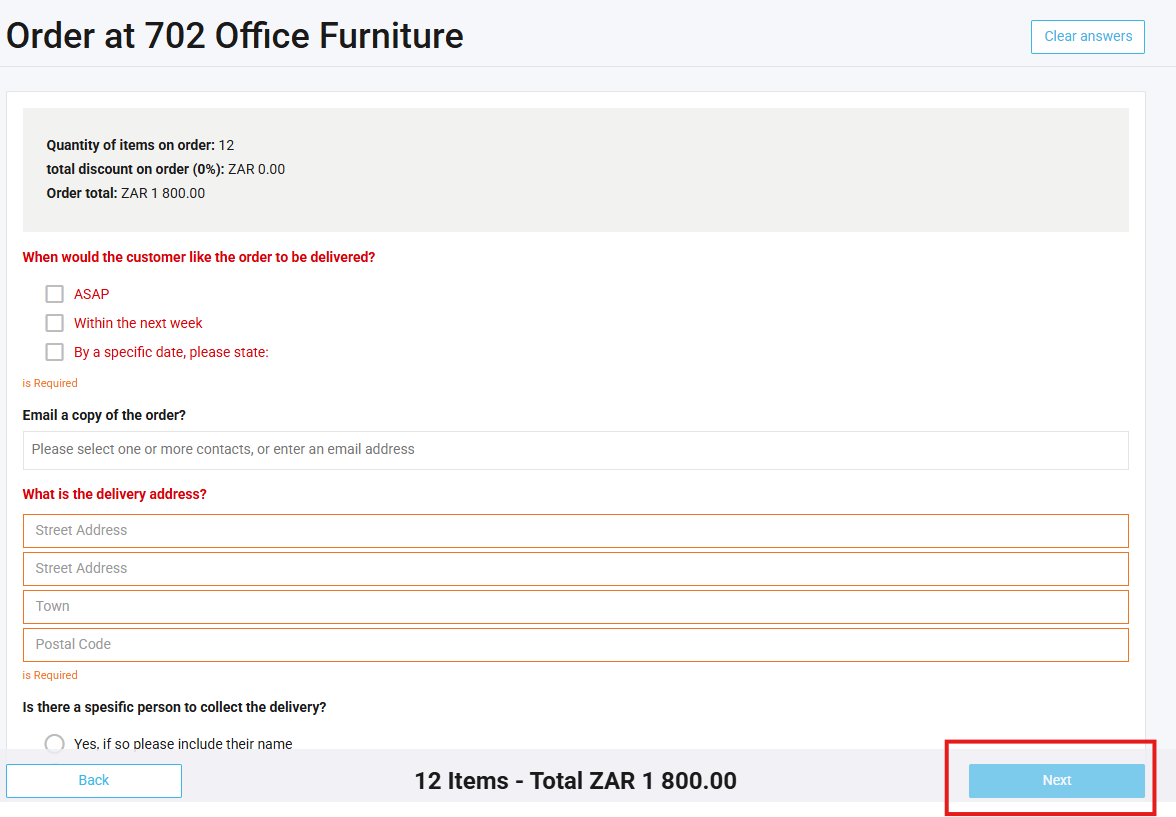Image resolution: width=1176 pixels, height=817 pixels.
Task: Click the first Street Address field
Action: pos(575,531)
